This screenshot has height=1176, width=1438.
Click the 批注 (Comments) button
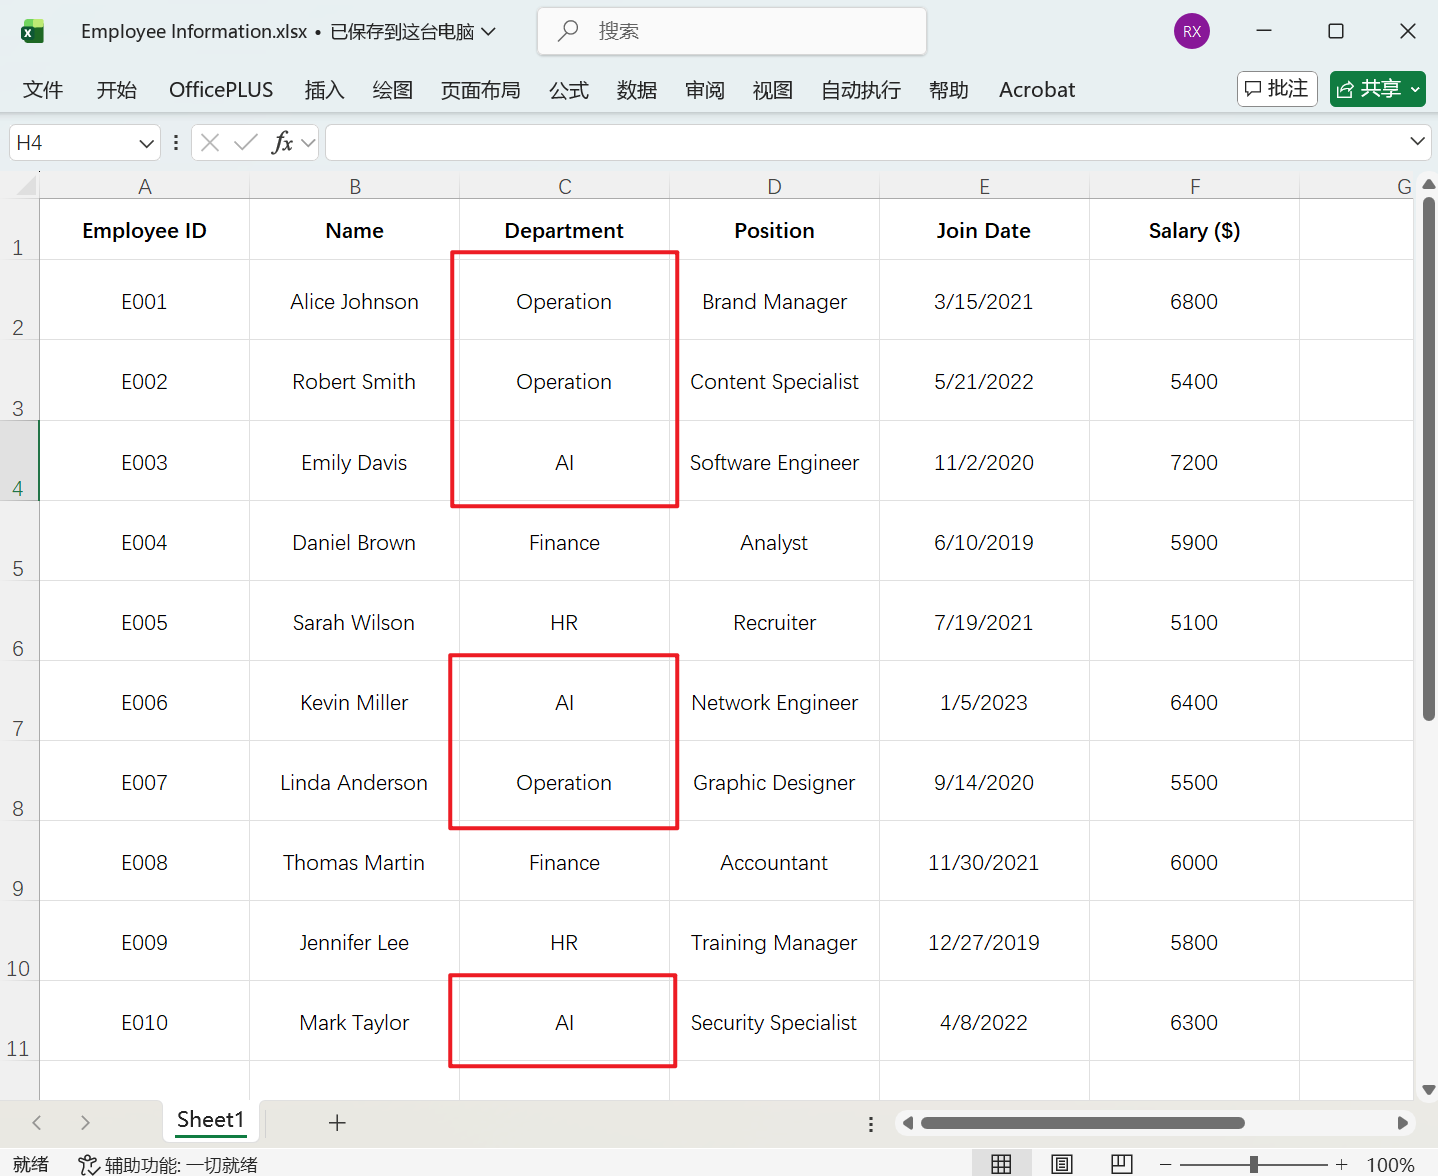pyautogui.click(x=1277, y=89)
